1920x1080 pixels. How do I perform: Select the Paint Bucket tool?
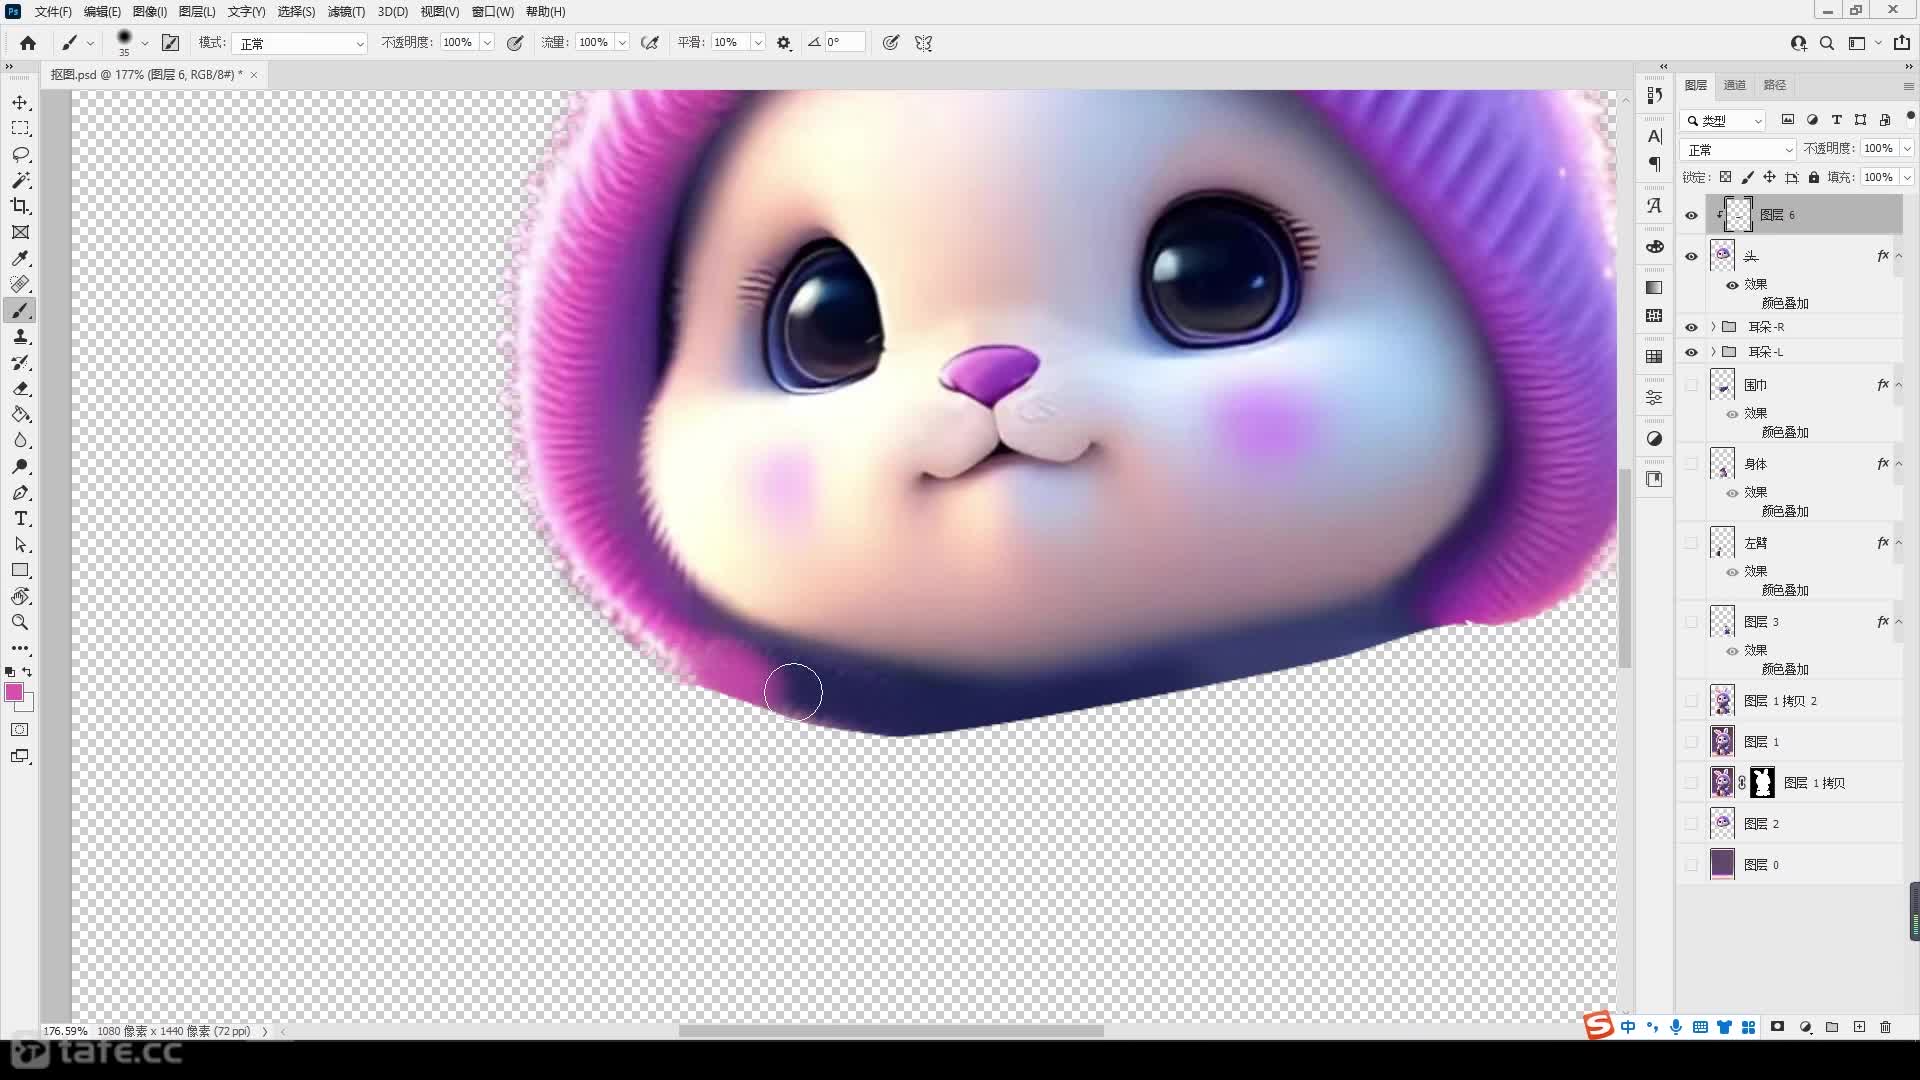(x=20, y=415)
